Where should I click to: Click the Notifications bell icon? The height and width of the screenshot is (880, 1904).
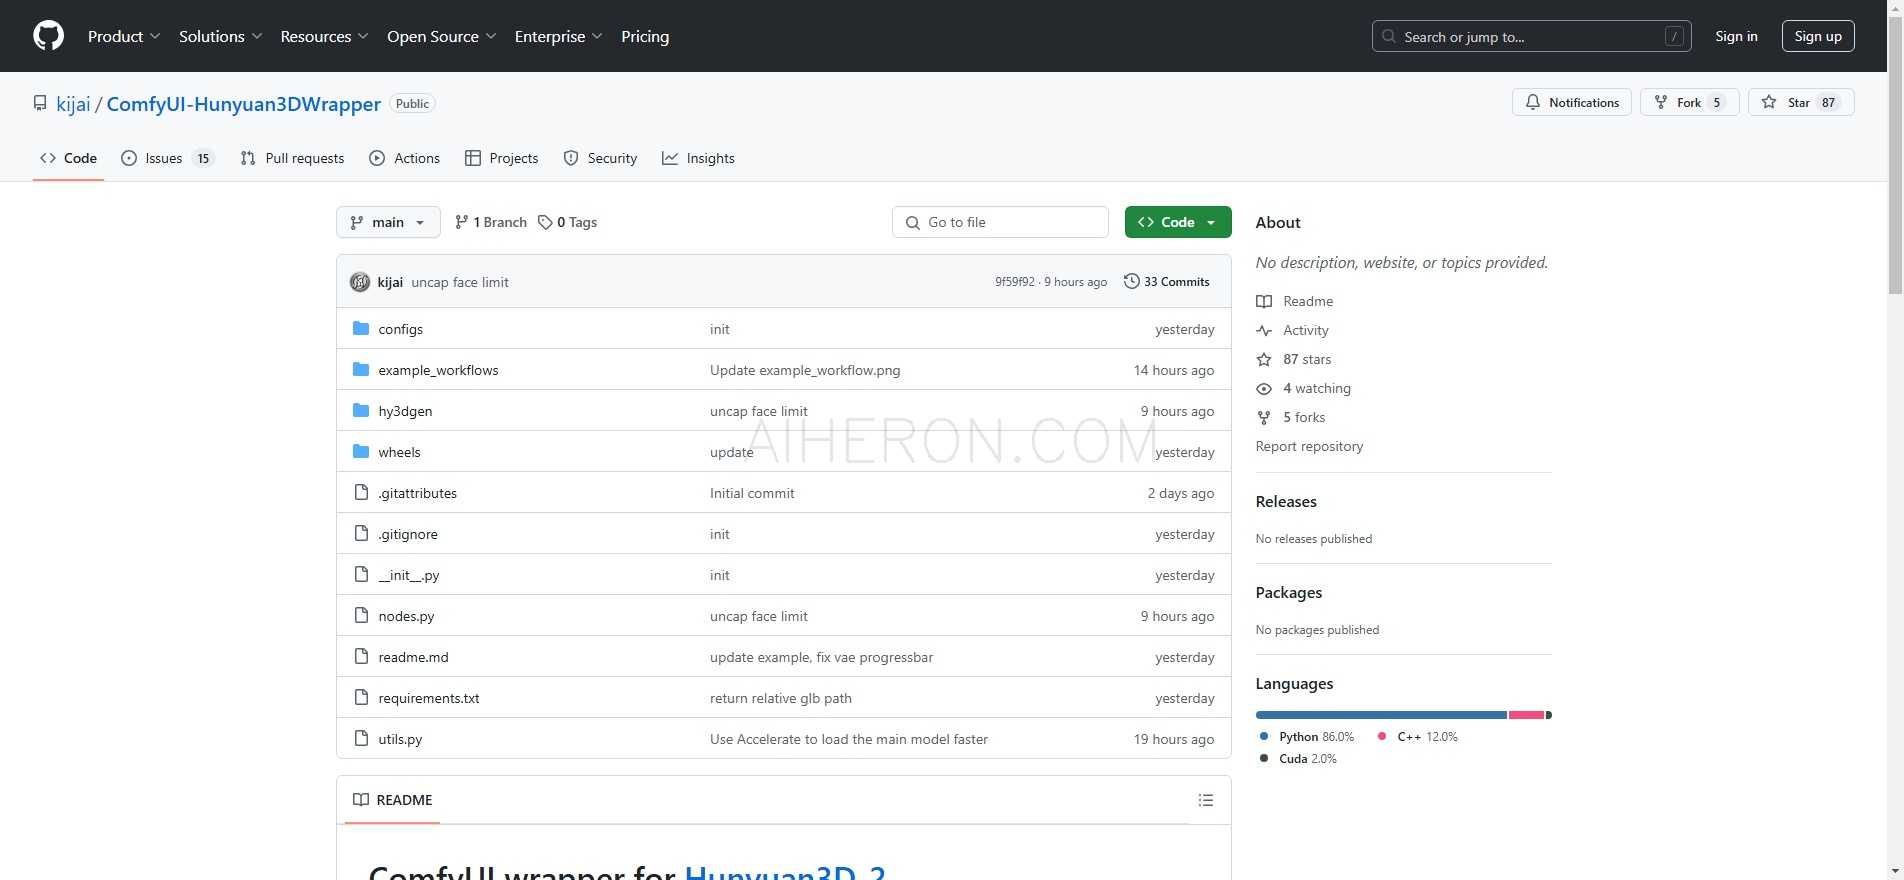point(1533,102)
